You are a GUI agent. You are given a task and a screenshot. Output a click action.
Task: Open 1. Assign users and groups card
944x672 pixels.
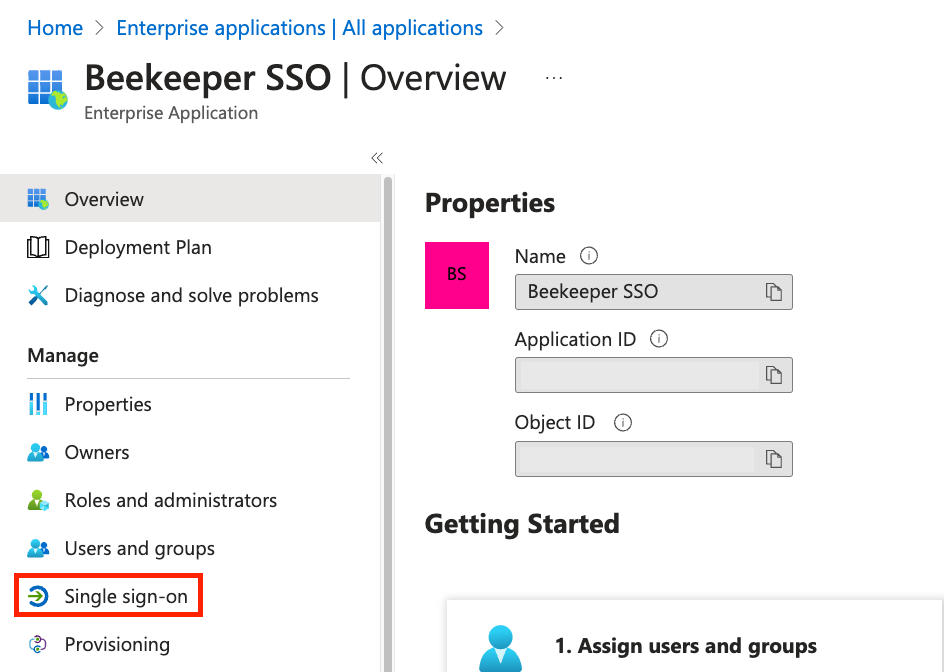pyautogui.click(x=695, y=636)
